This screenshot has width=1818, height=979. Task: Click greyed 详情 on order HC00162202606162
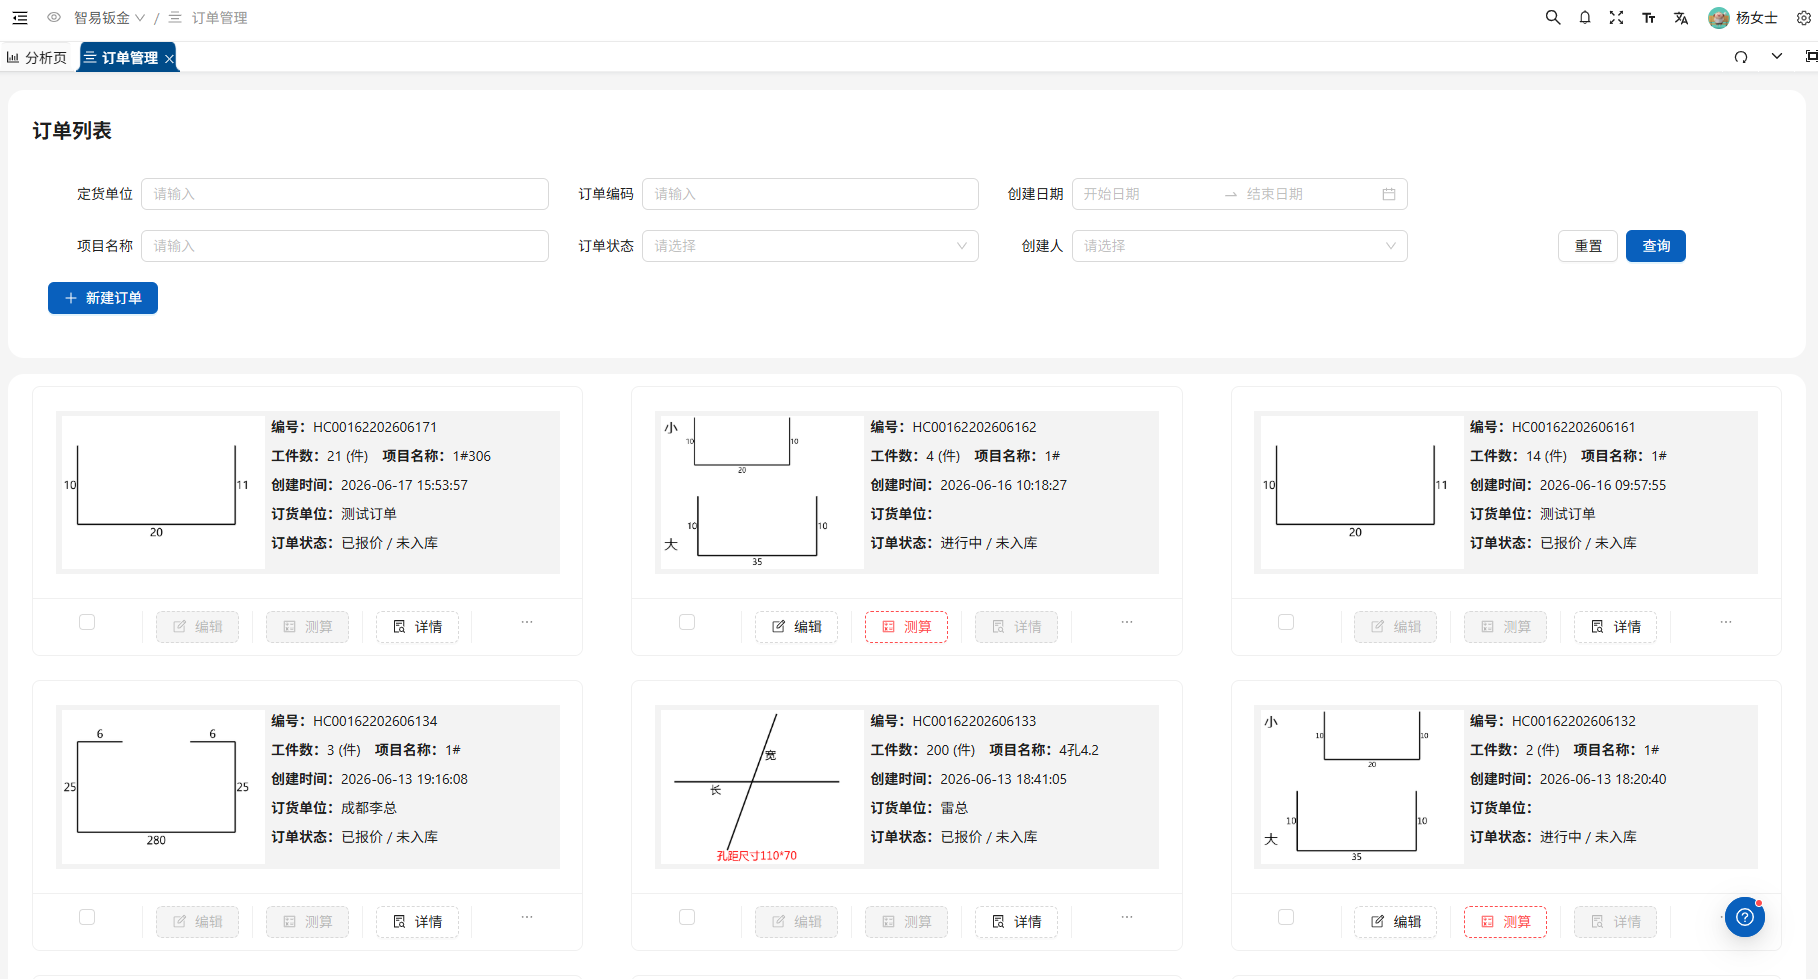1017,627
